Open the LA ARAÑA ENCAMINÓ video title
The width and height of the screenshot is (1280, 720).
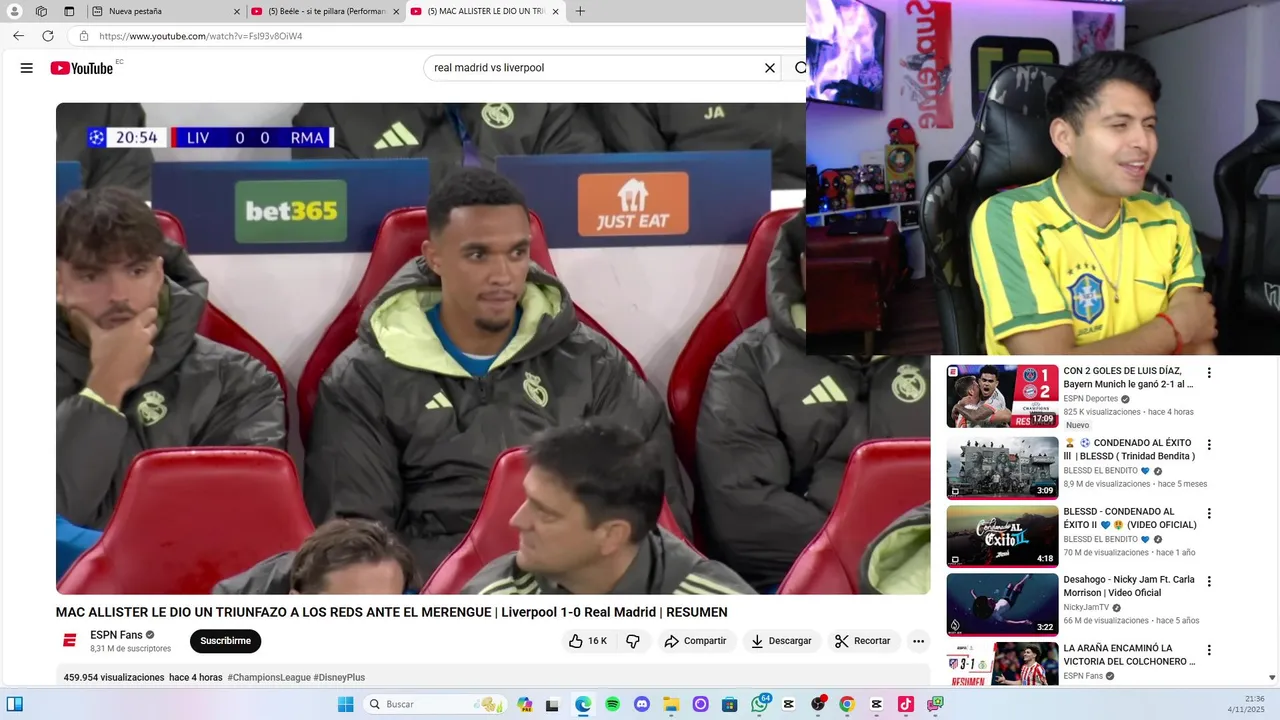[x=1129, y=655]
